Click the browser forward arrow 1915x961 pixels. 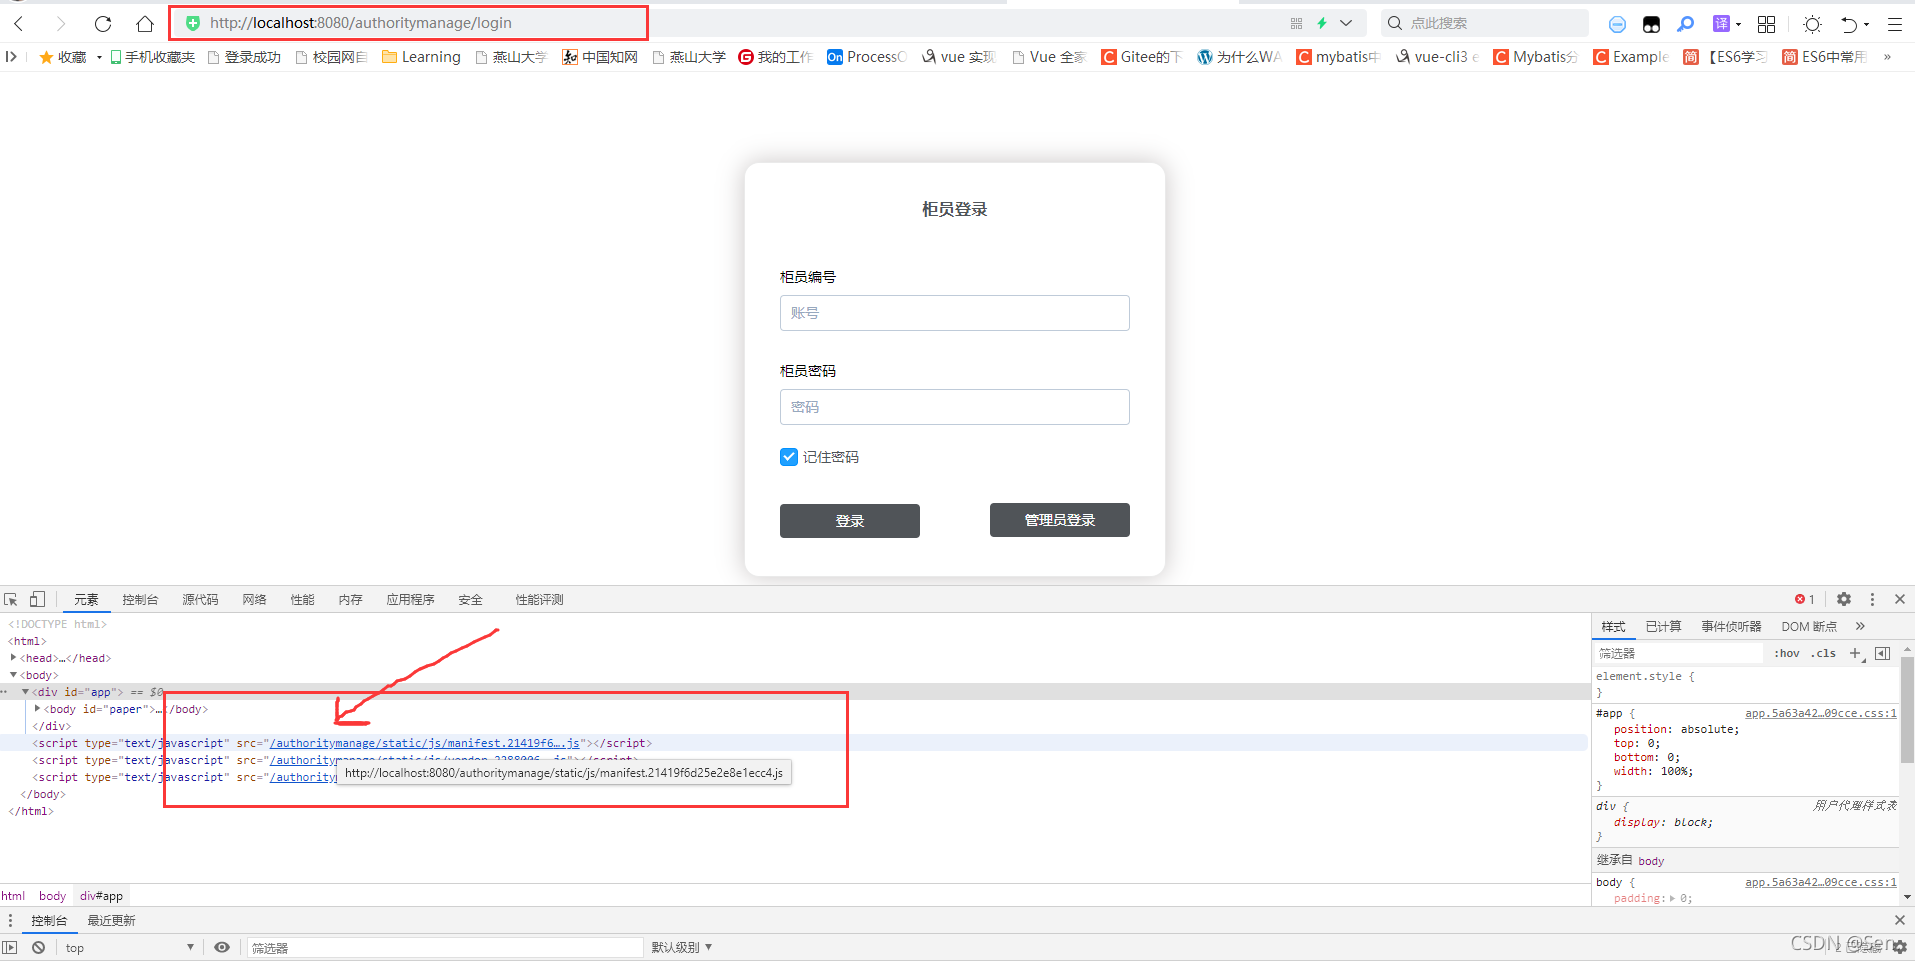[x=61, y=23]
